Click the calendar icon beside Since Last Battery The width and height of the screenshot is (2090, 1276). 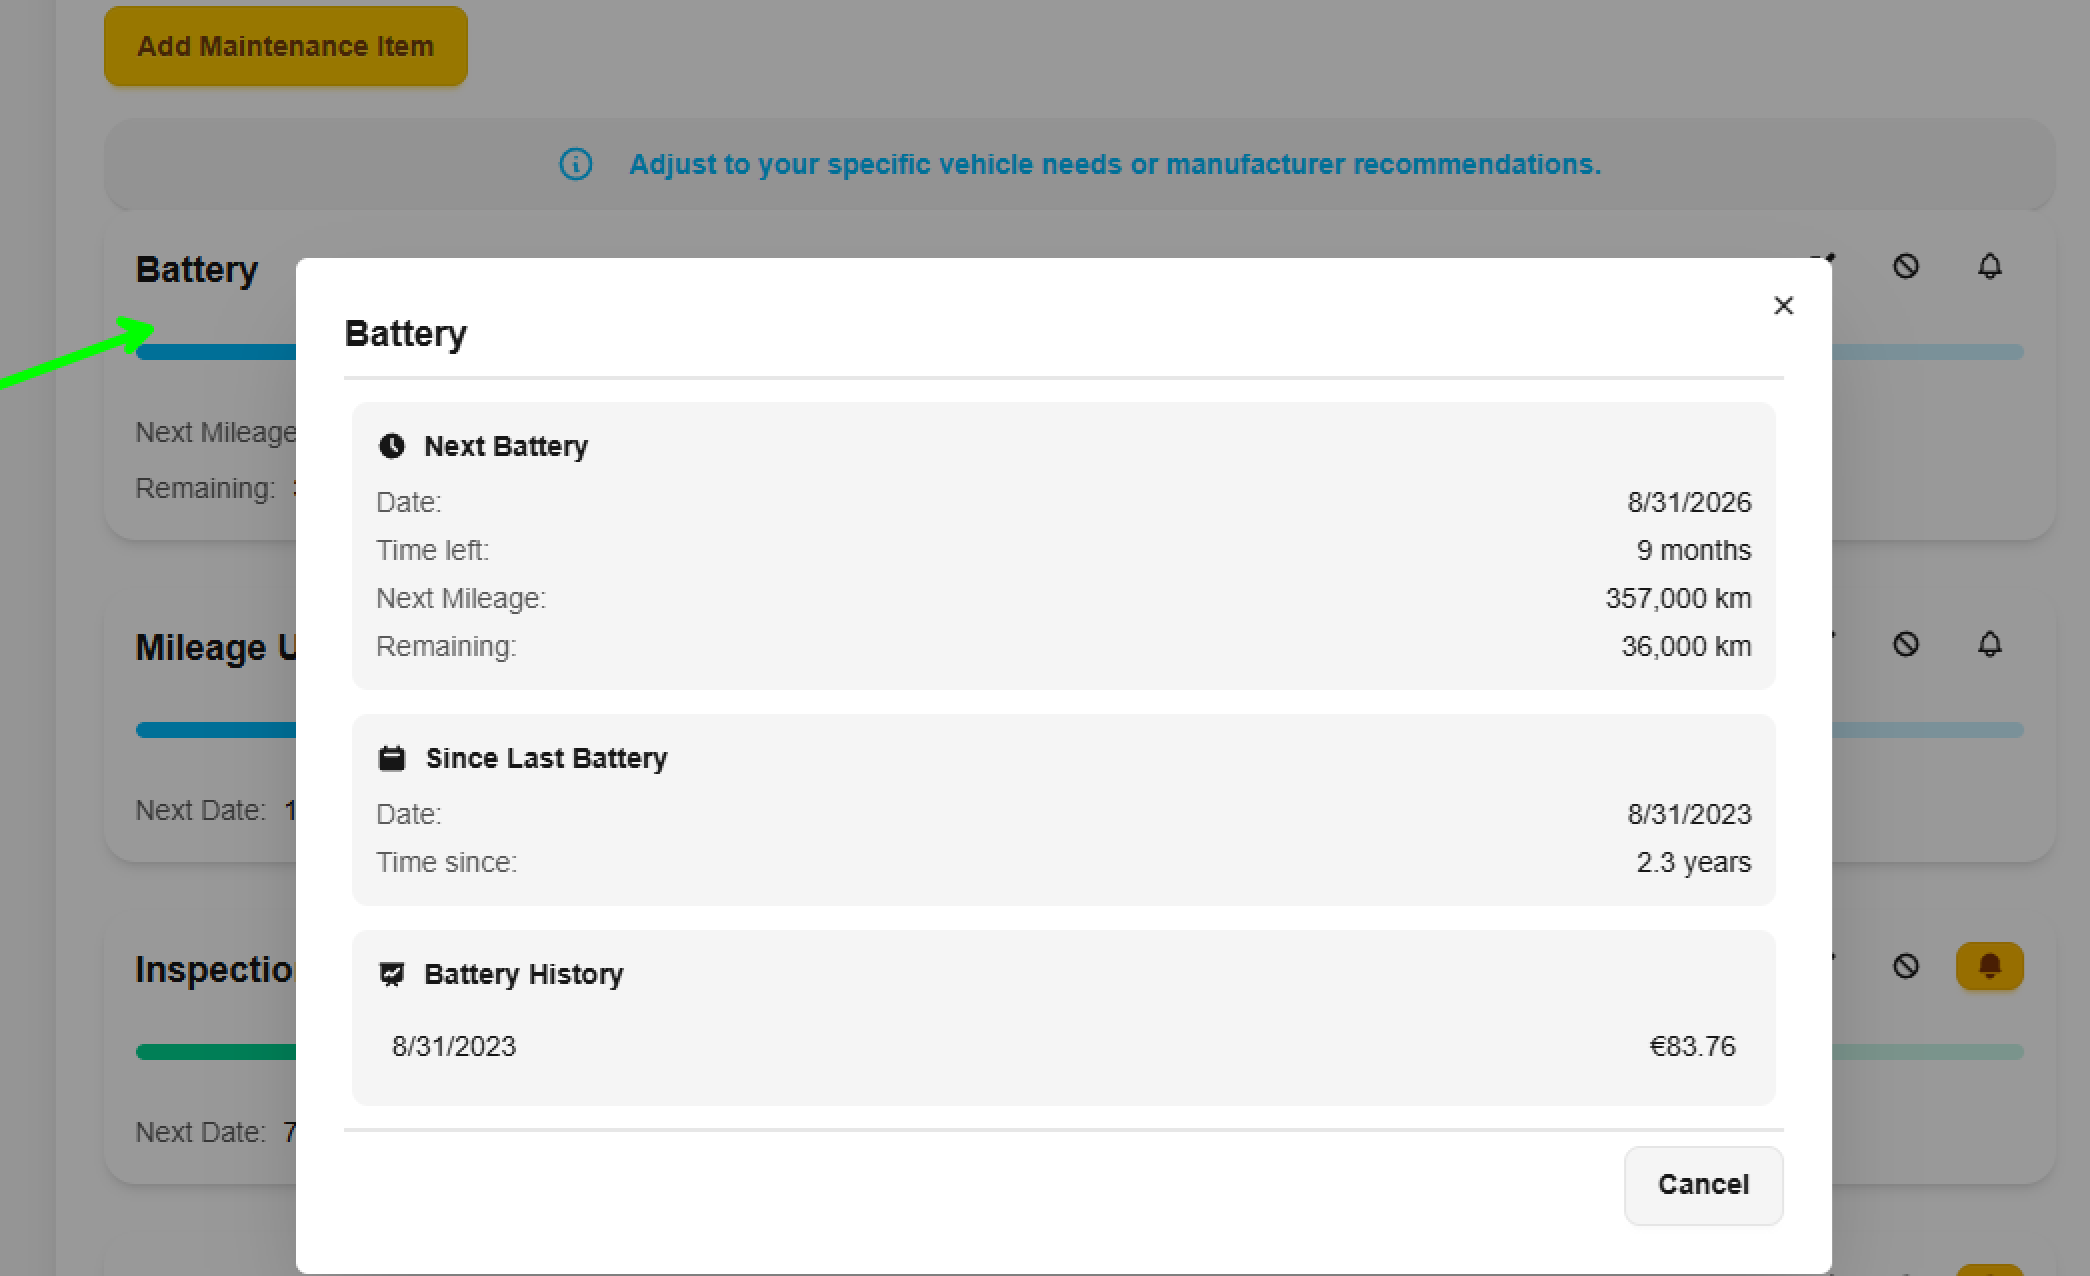[x=392, y=758]
